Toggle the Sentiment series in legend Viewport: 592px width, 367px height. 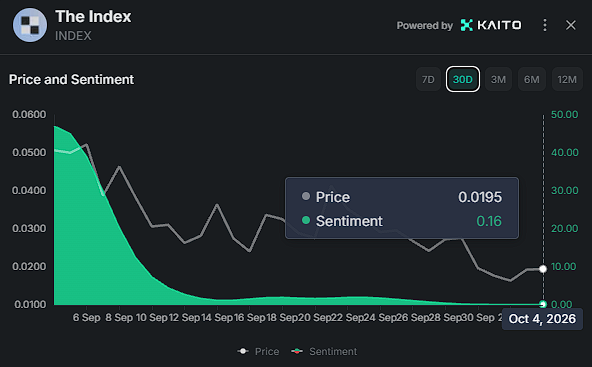pyautogui.click(x=324, y=352)
